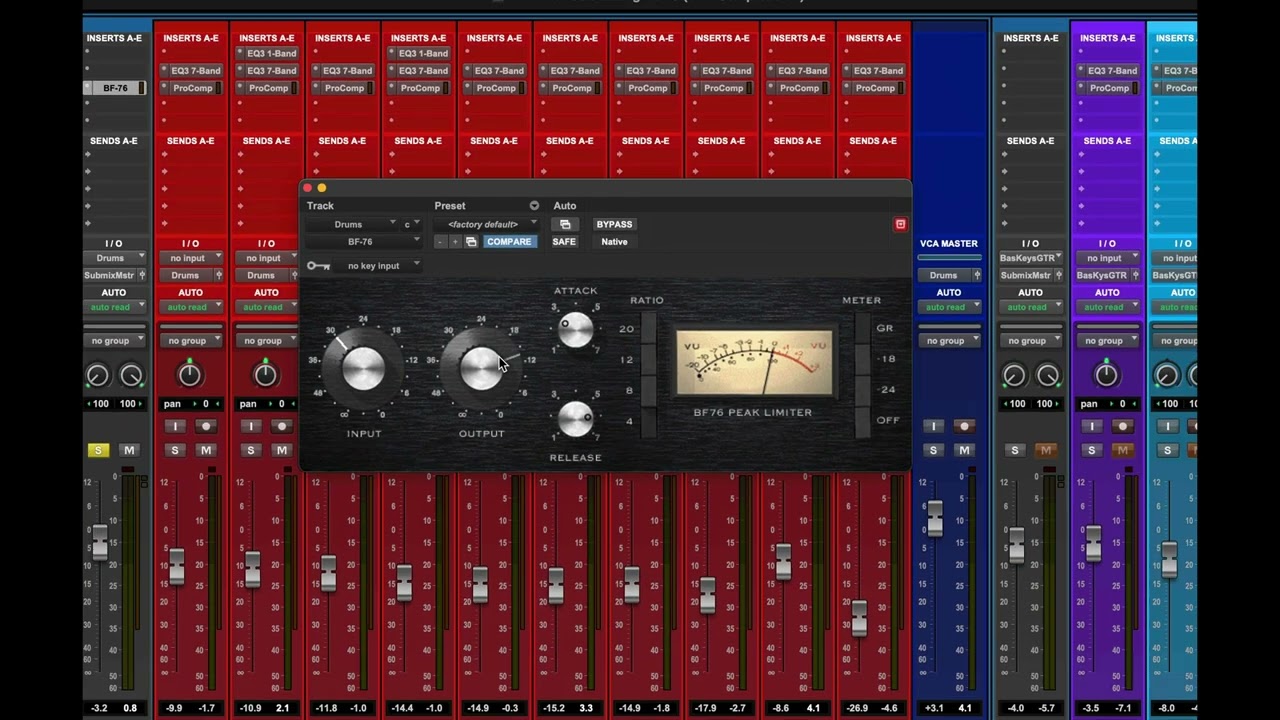
Task: Open the BasKeysGTR input selector on gray track
Action: tap(1031, 258)
